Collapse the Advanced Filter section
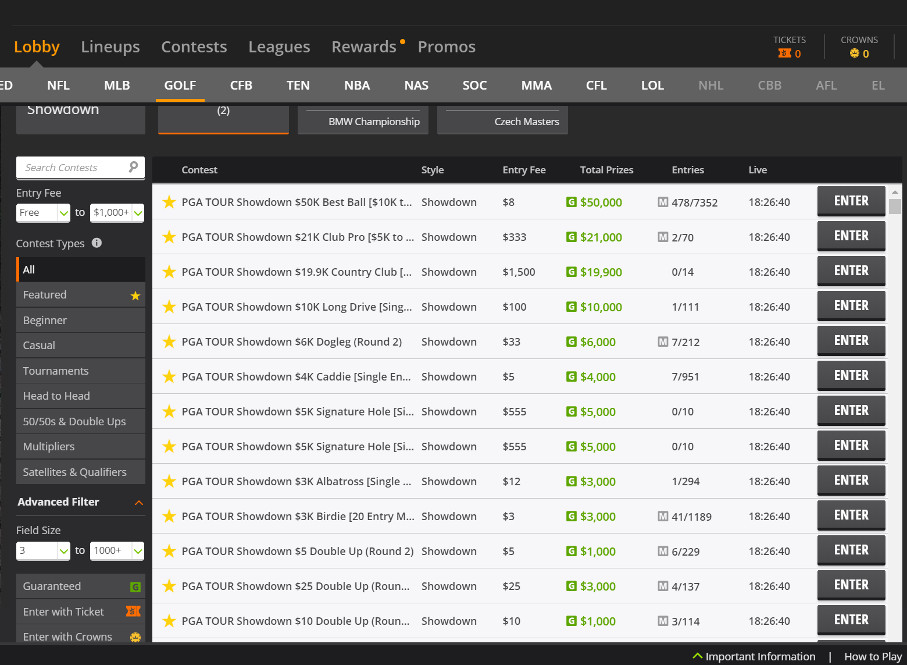Viewport: 907px width, 665px height. tap(139, 503)
